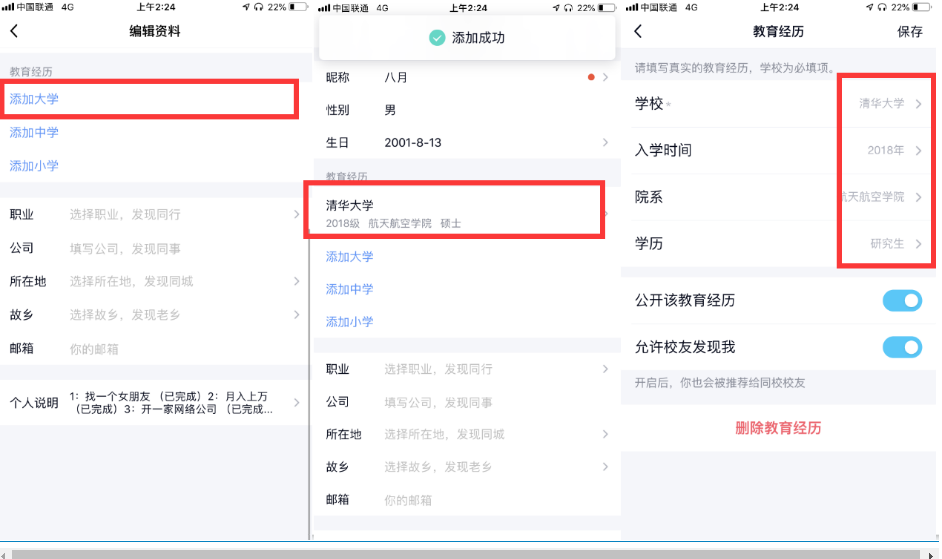Image resolution: width=942 pixels, height=559 pixels.
Task: Tap chevron of 生日 2001-8-13 row
Action: 606,142
